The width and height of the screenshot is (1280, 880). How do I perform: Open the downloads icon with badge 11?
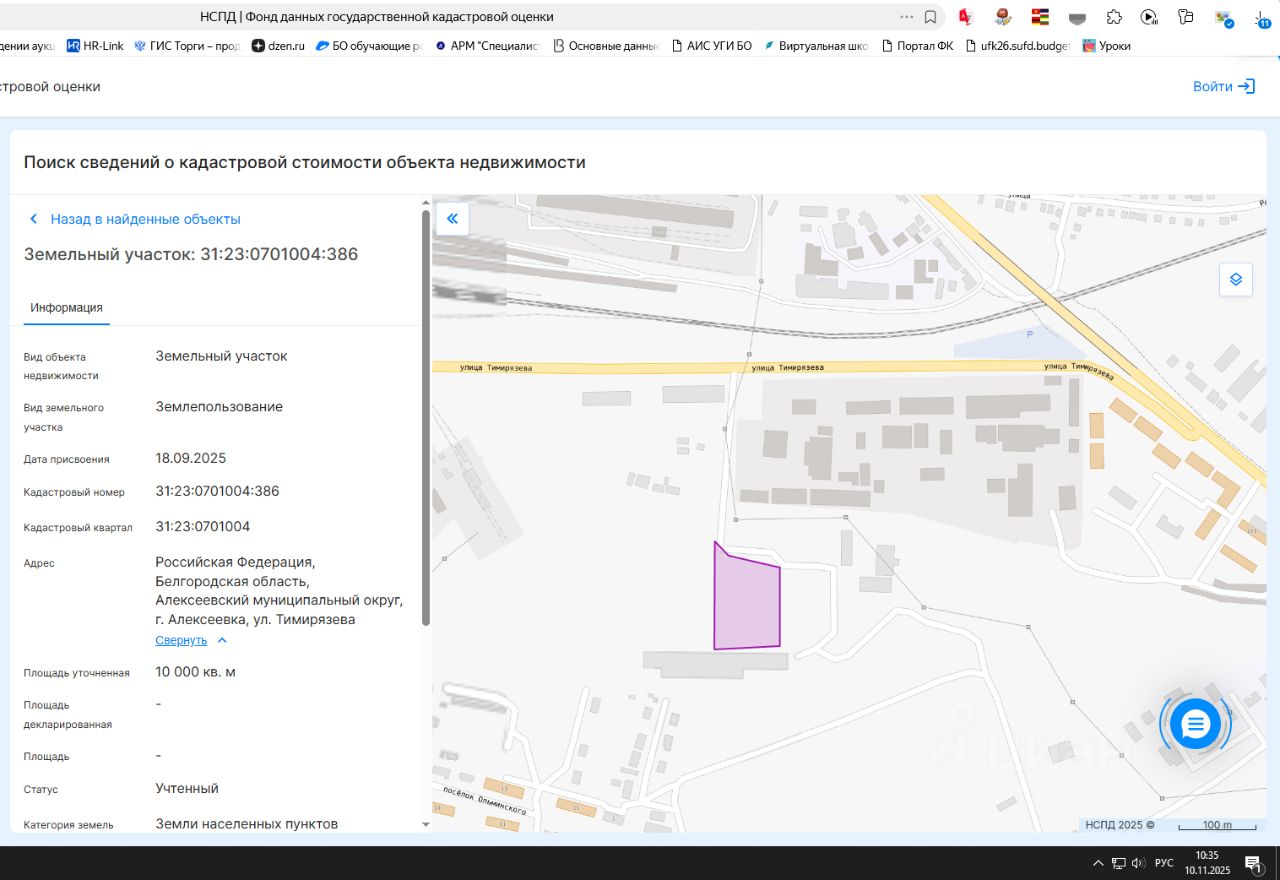1261,18
